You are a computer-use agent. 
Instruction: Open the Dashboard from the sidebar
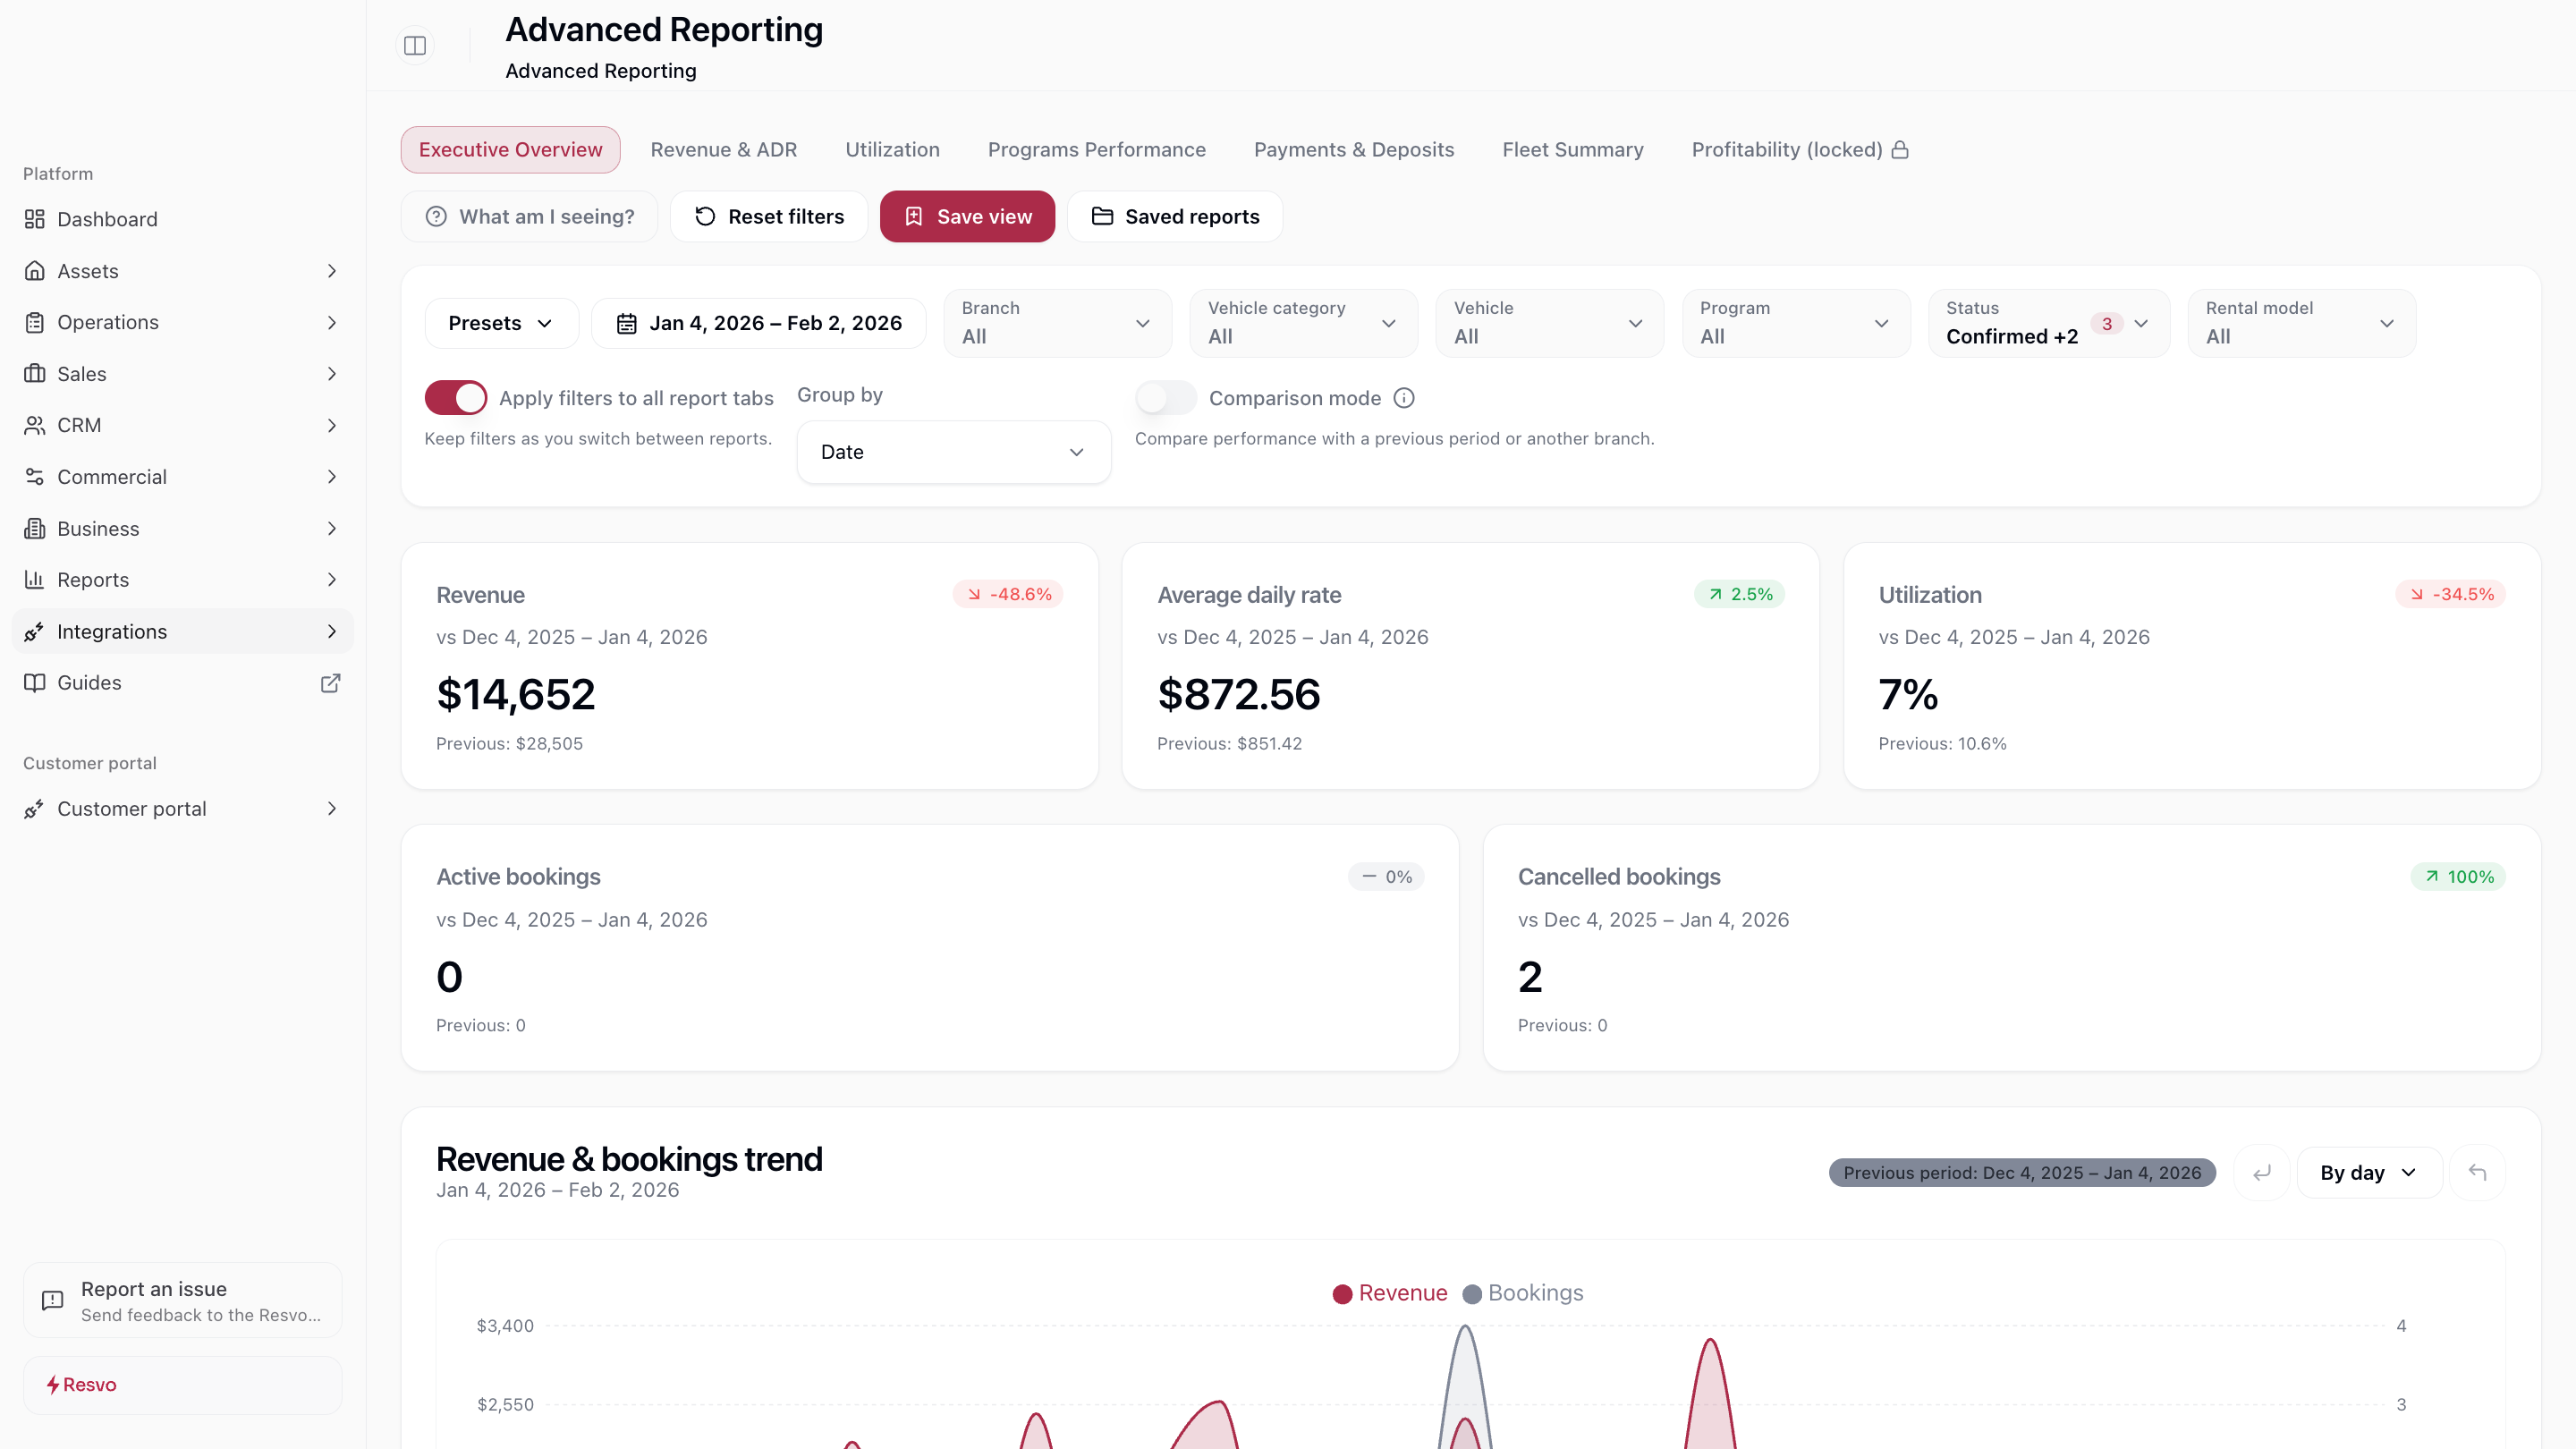[x=107, y=219]
